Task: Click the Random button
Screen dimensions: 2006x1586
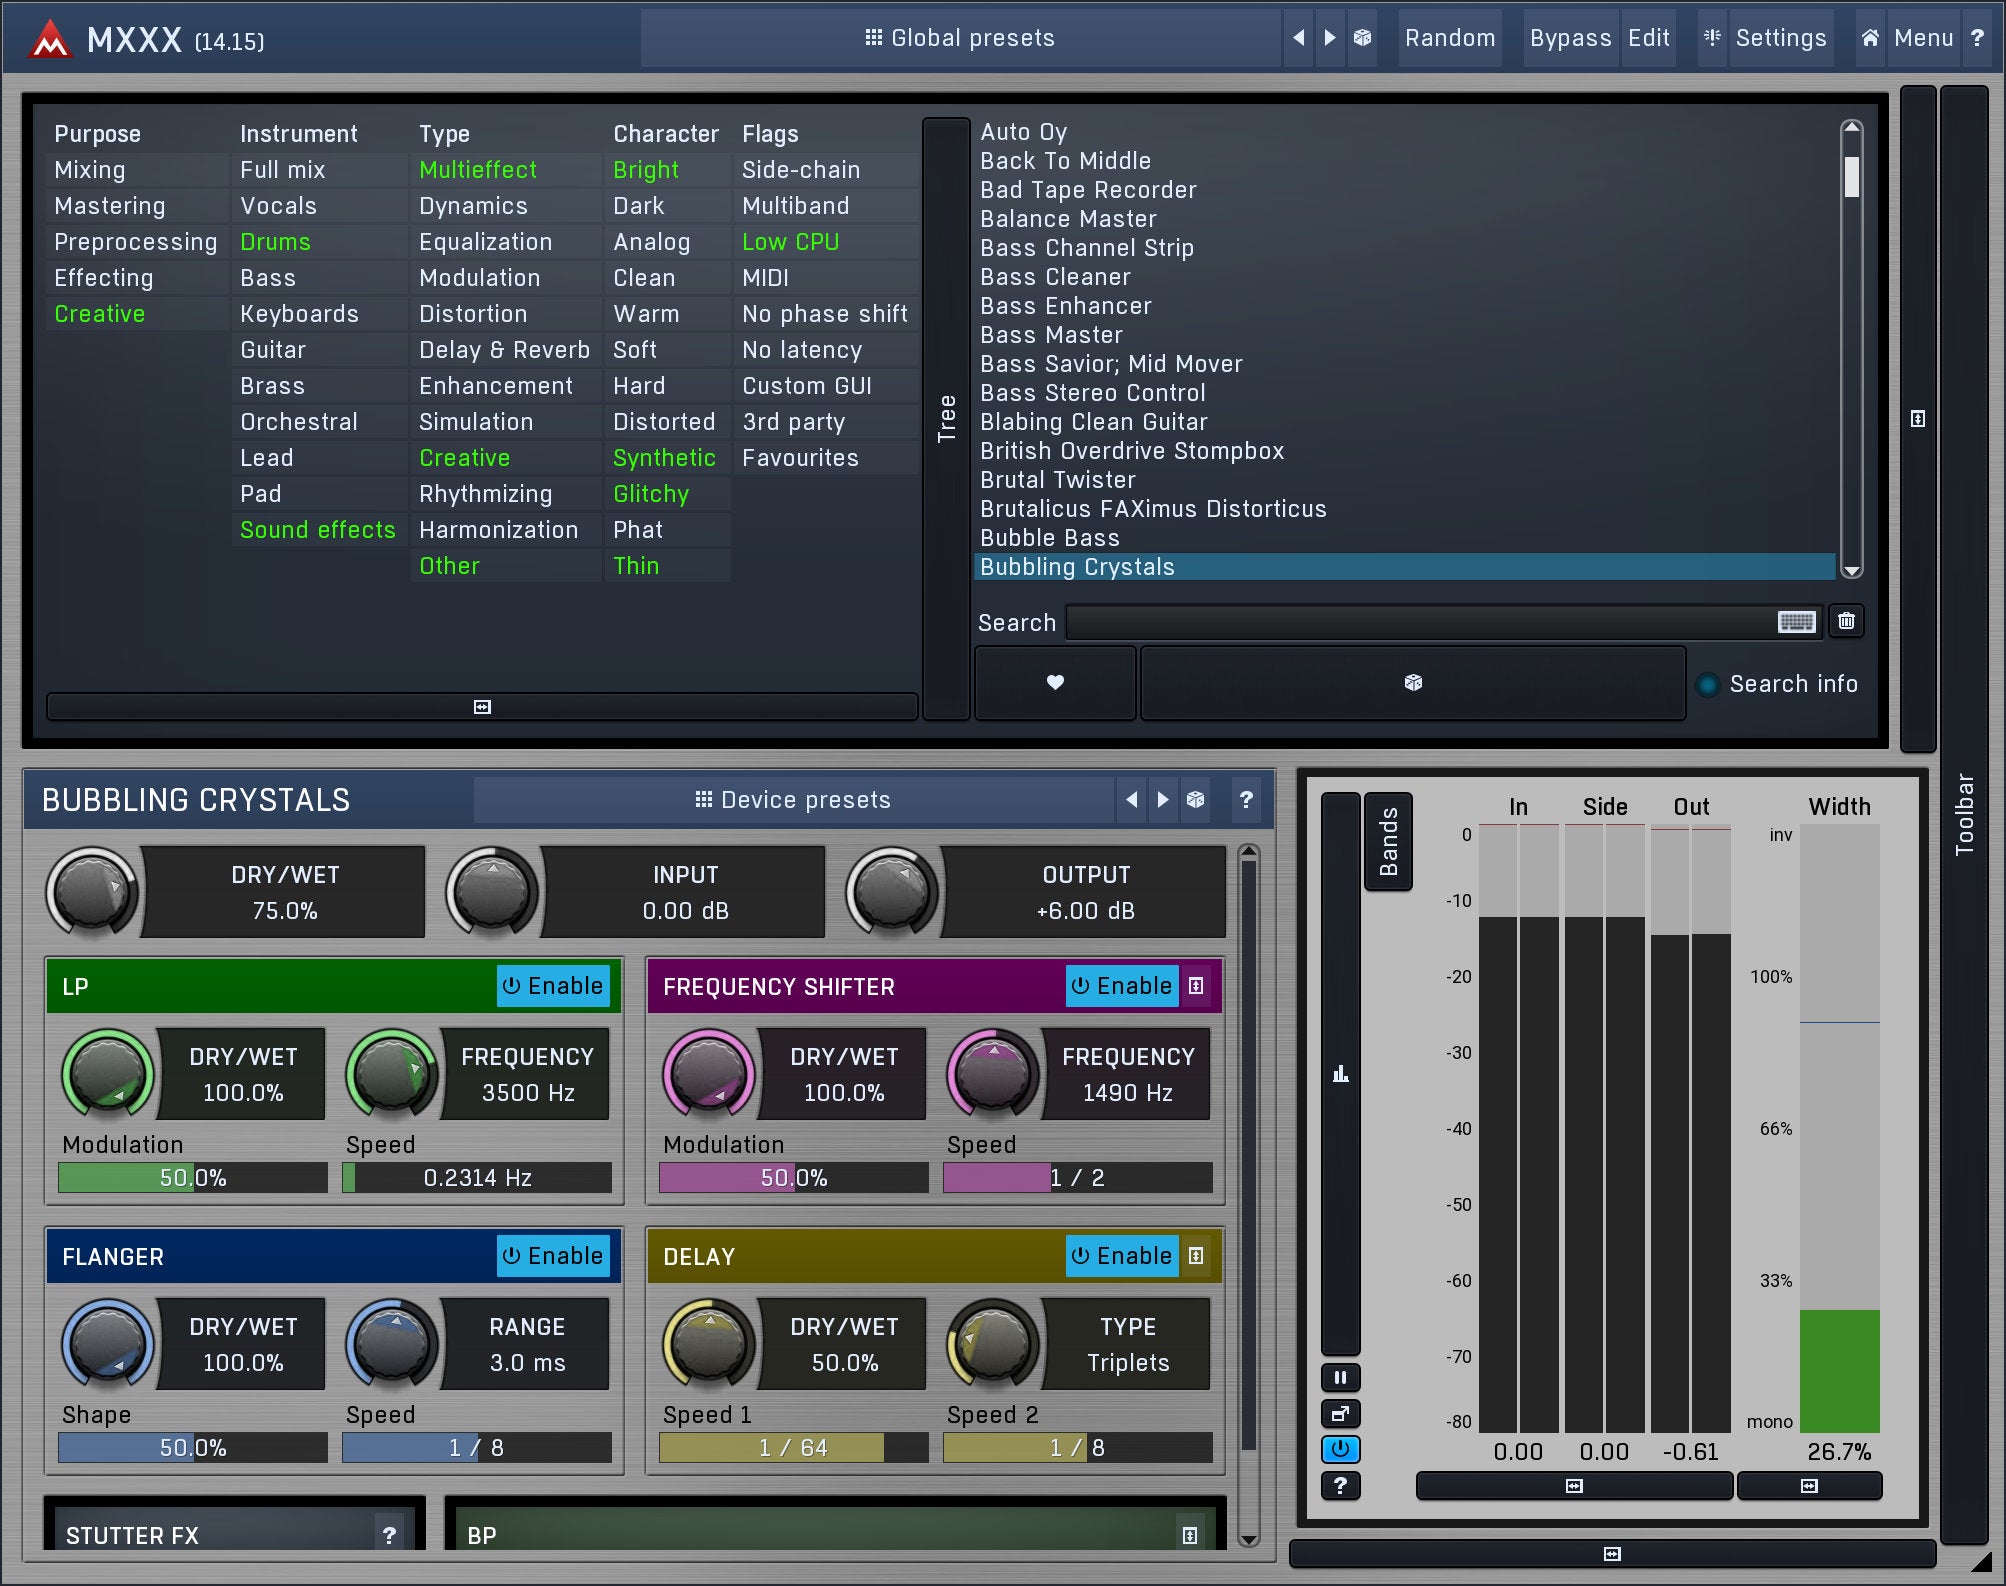Action: 1449,38
